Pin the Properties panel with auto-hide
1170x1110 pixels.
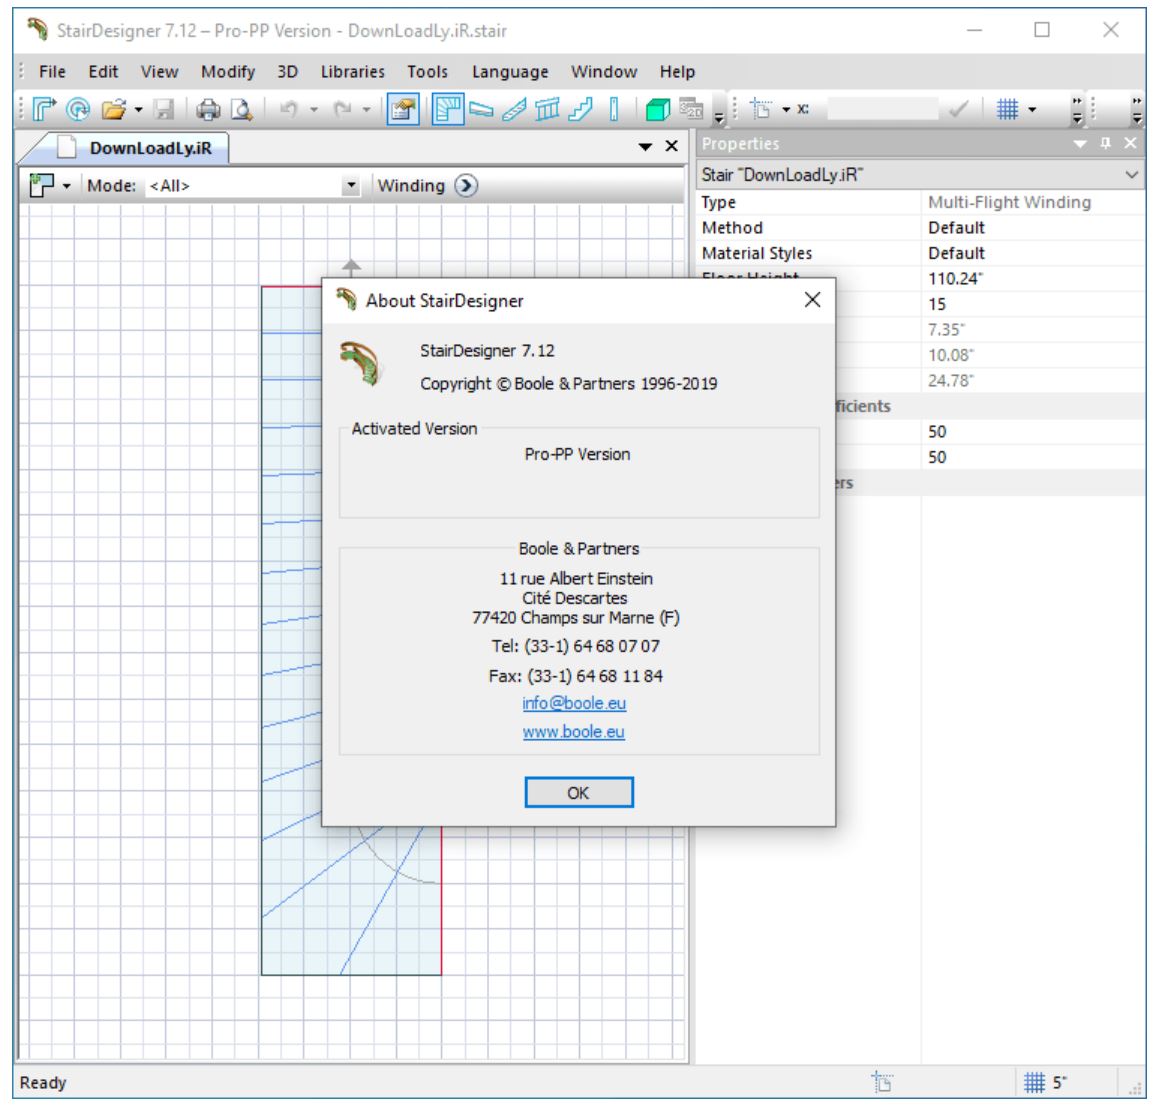pos(1105,144)
